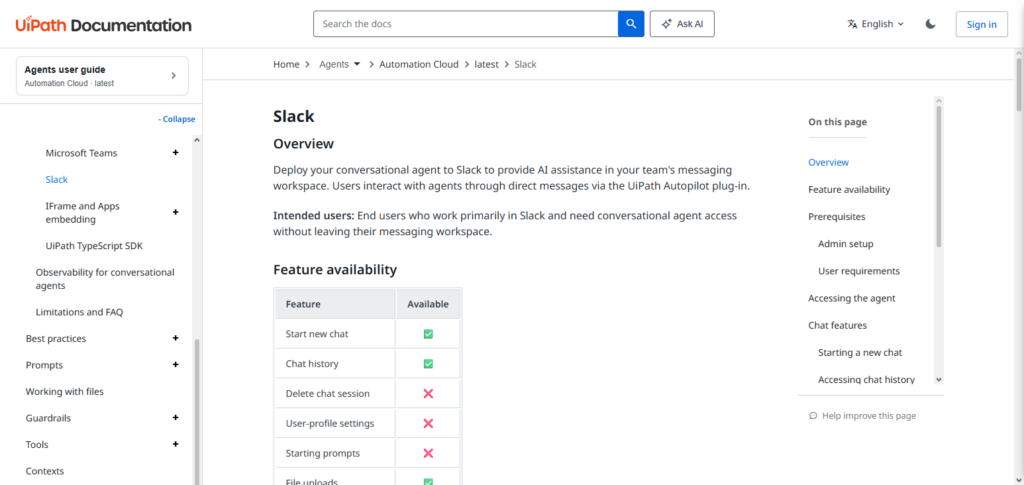Click the User-profile settings table cell

336,424
